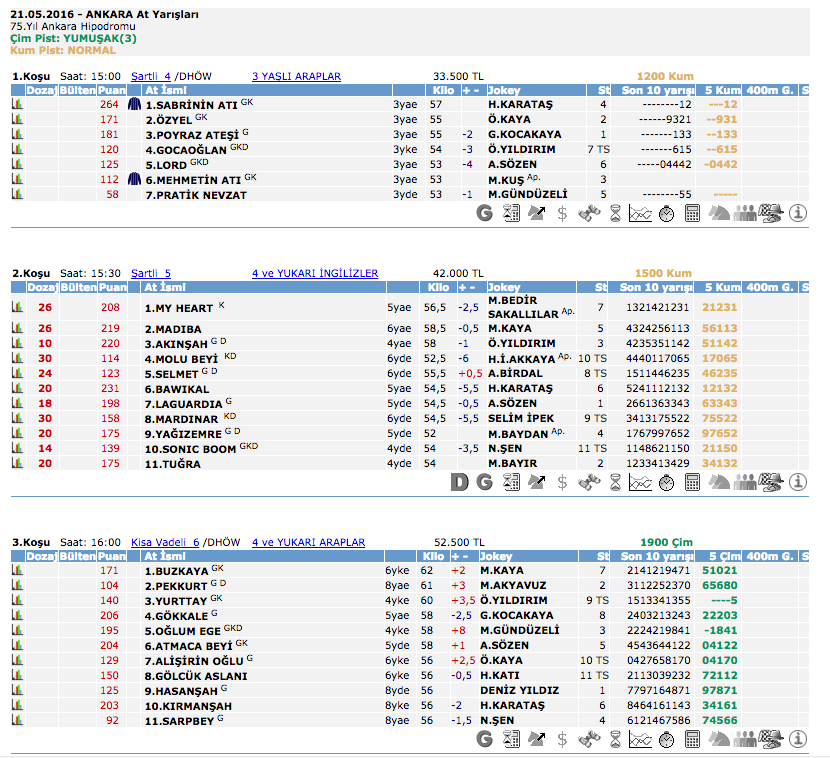Click the info circle icon for race 3

798,739
